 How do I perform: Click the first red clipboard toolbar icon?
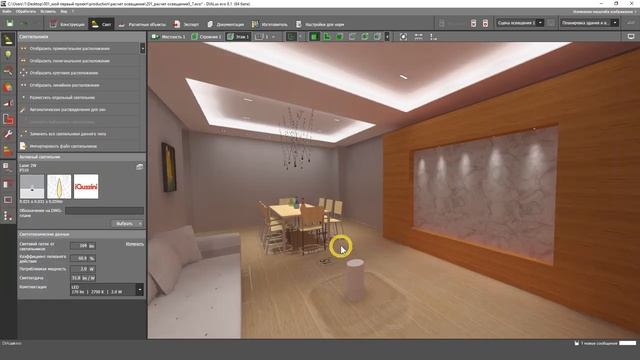pyautogui.click(x=473, y=23)
